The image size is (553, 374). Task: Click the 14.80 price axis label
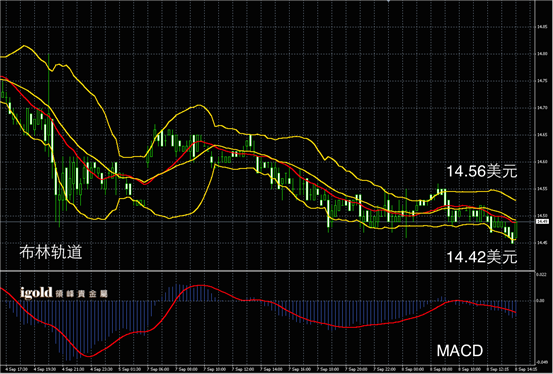click(542, 54)
